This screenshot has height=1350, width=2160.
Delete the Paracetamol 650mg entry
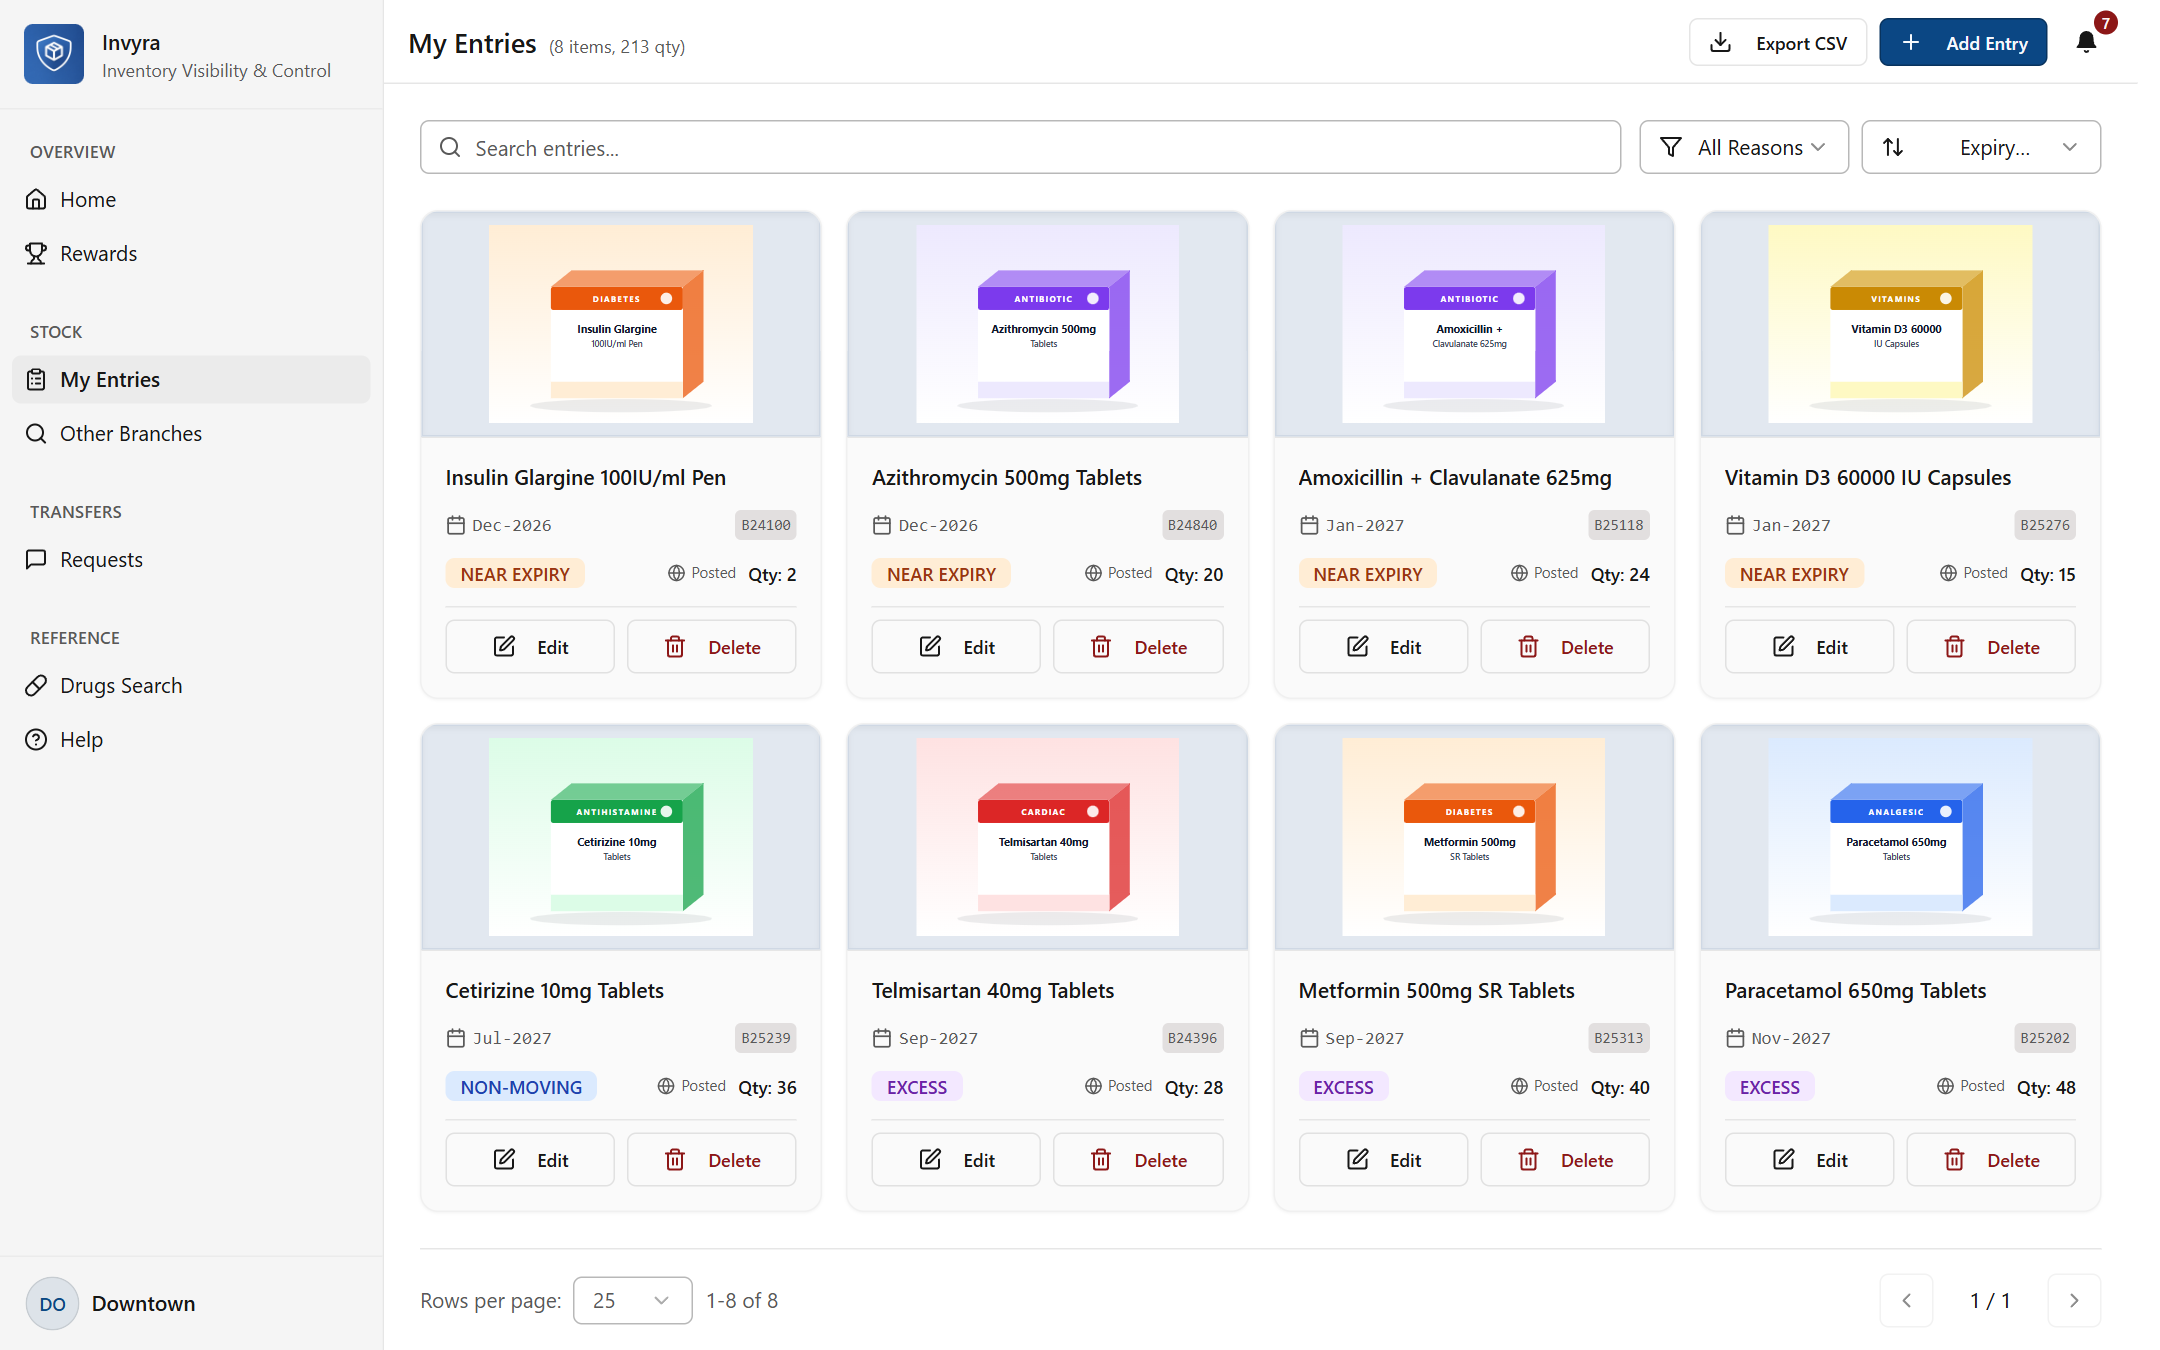pos(1991,1160)
